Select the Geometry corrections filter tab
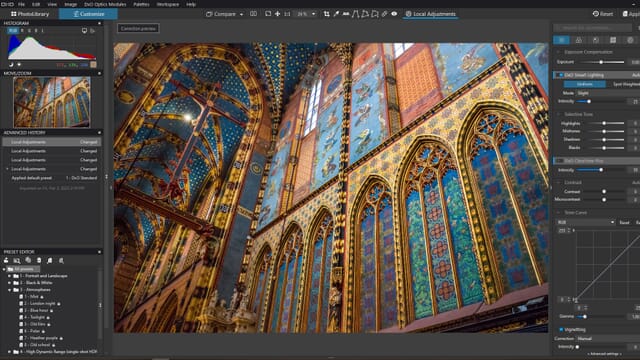640x360 pixels. (613, 40)
